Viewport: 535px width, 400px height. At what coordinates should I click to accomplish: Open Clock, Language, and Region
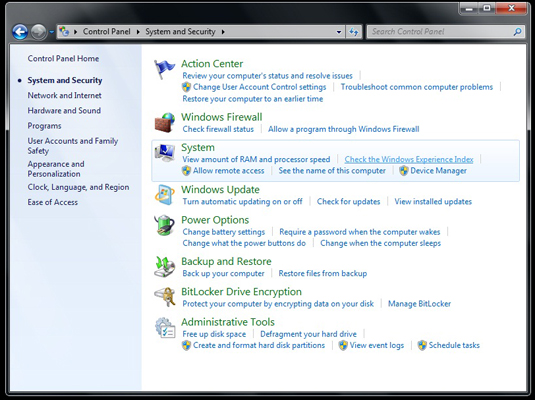[x=78, y=187]
